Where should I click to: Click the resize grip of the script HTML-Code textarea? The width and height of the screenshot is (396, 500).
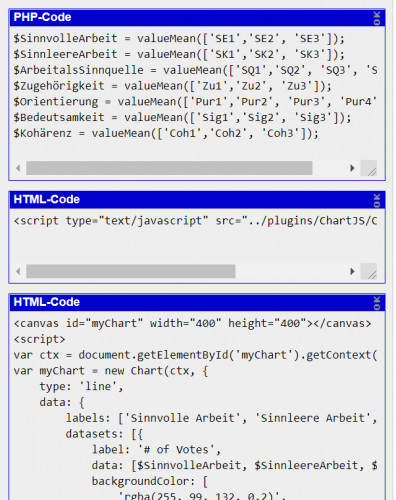pos(369,271)
